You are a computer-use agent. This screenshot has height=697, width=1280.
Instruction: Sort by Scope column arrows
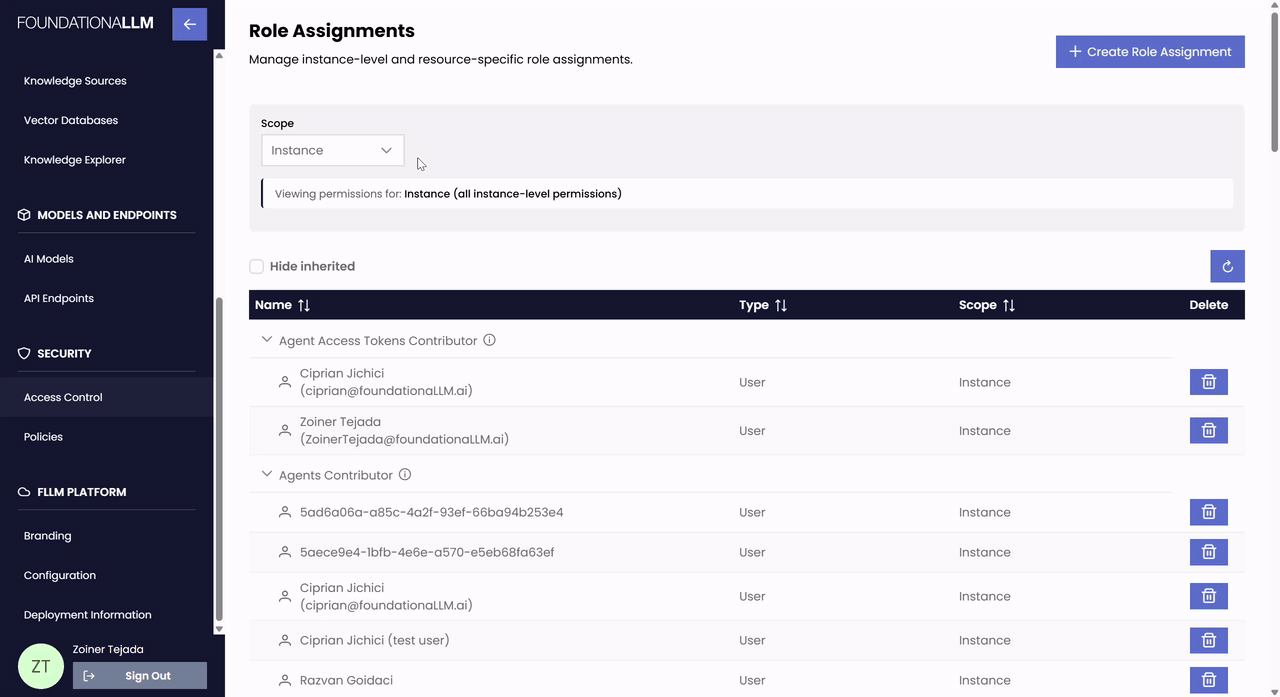(x=1009, y=305)
